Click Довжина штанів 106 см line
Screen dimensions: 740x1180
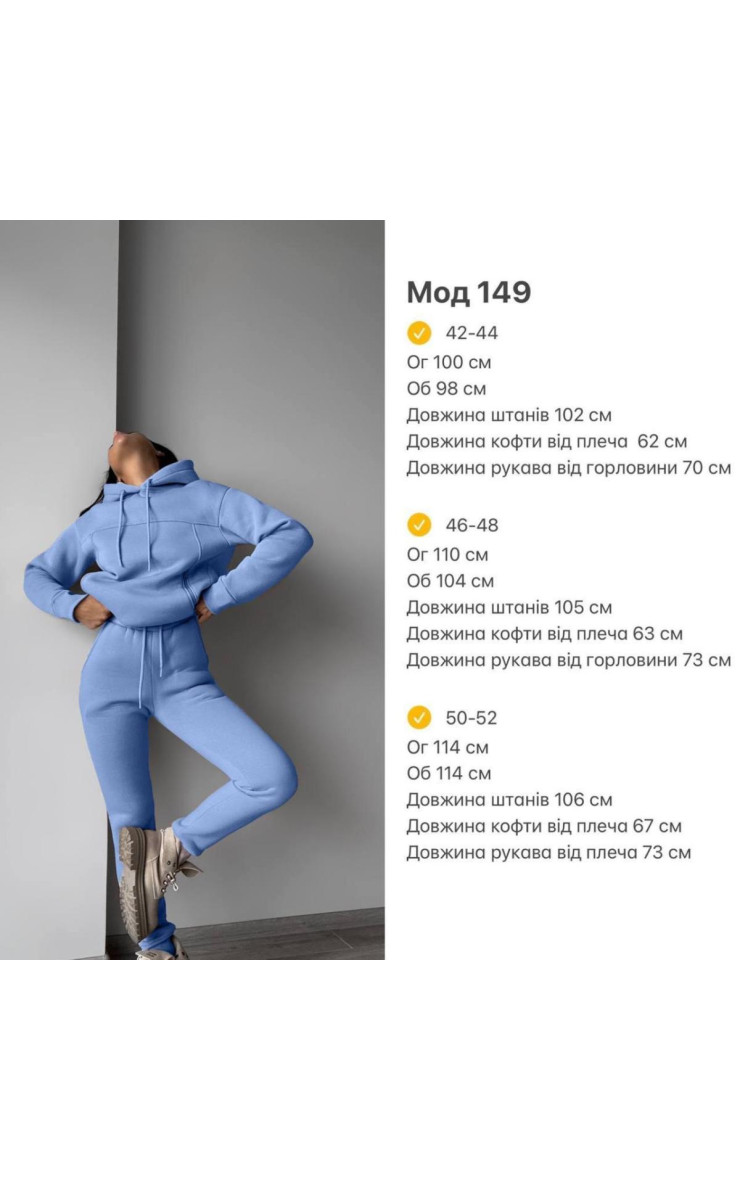coord(509,799)
